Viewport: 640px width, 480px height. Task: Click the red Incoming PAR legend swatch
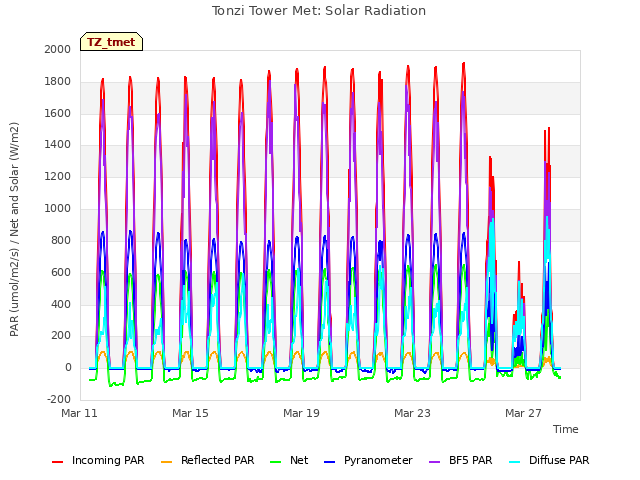(x=58, y=462)
